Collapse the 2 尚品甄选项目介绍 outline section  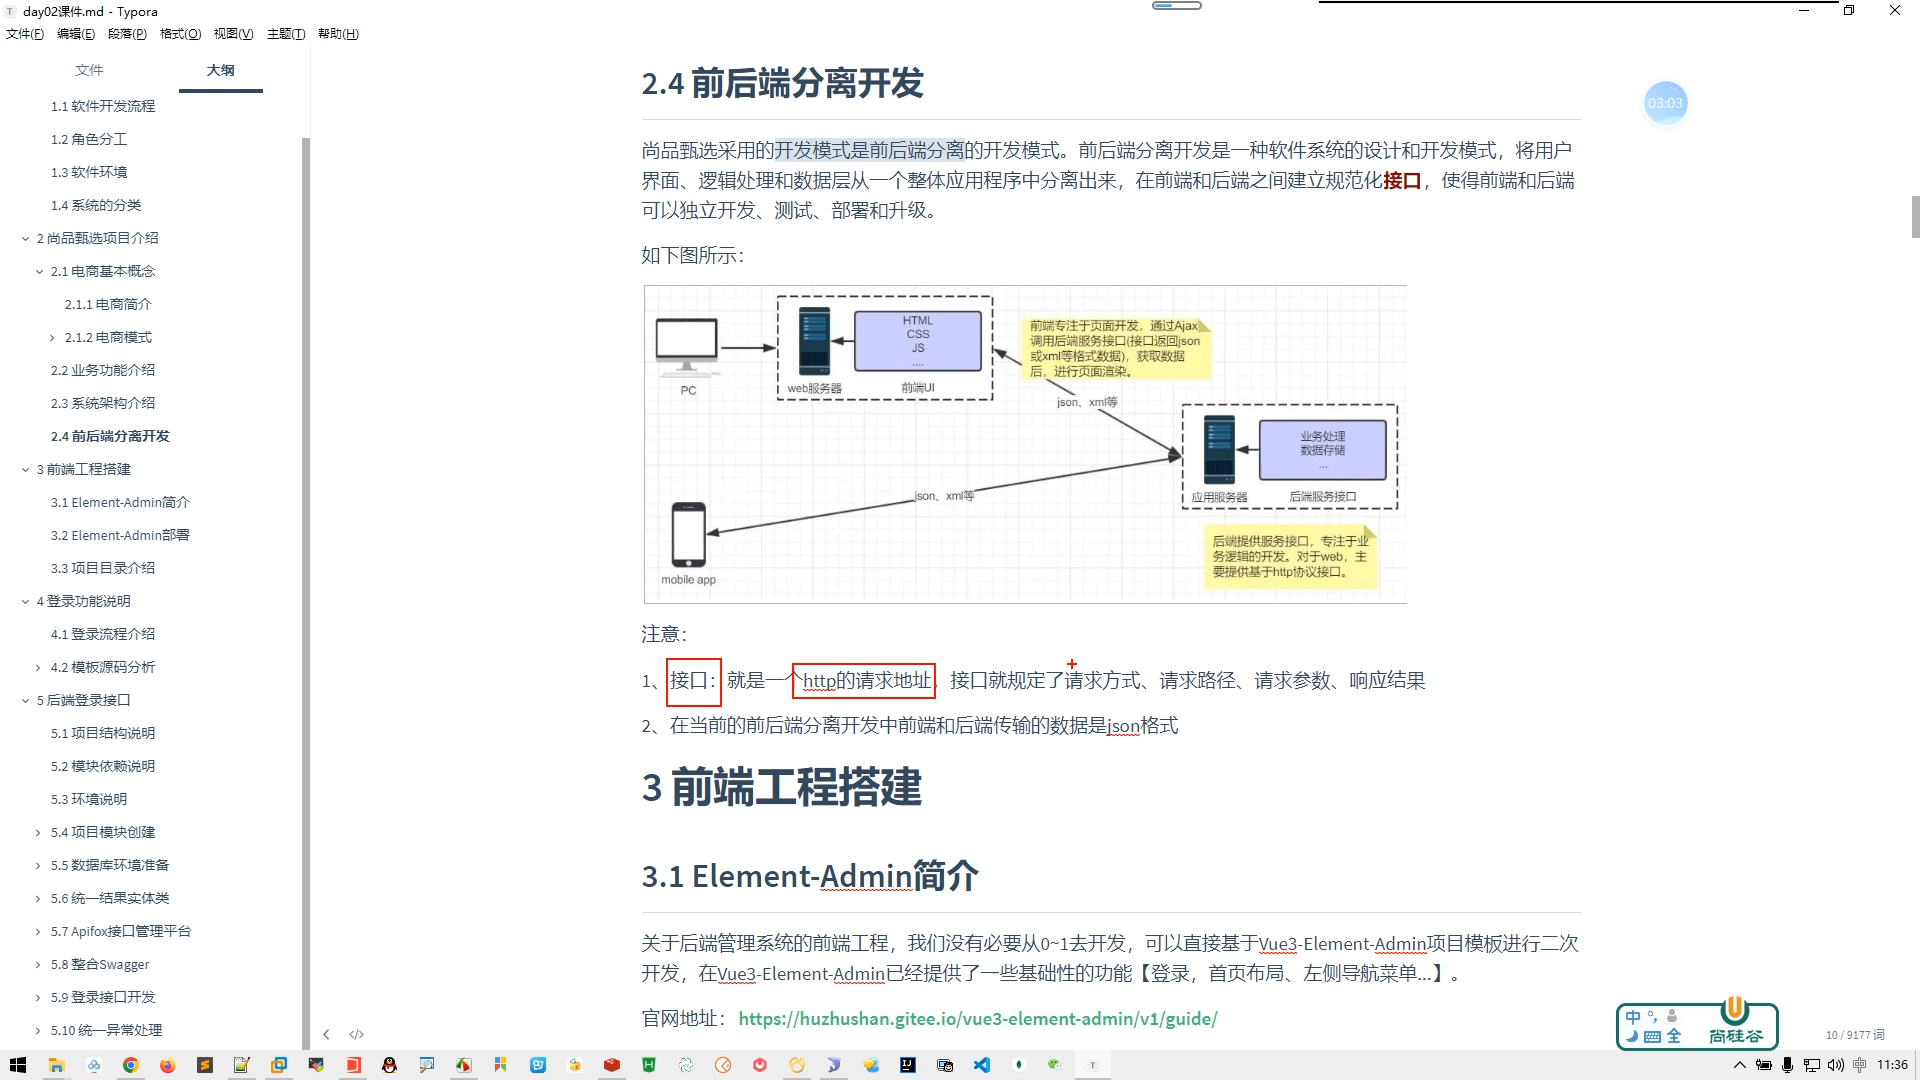26,238
